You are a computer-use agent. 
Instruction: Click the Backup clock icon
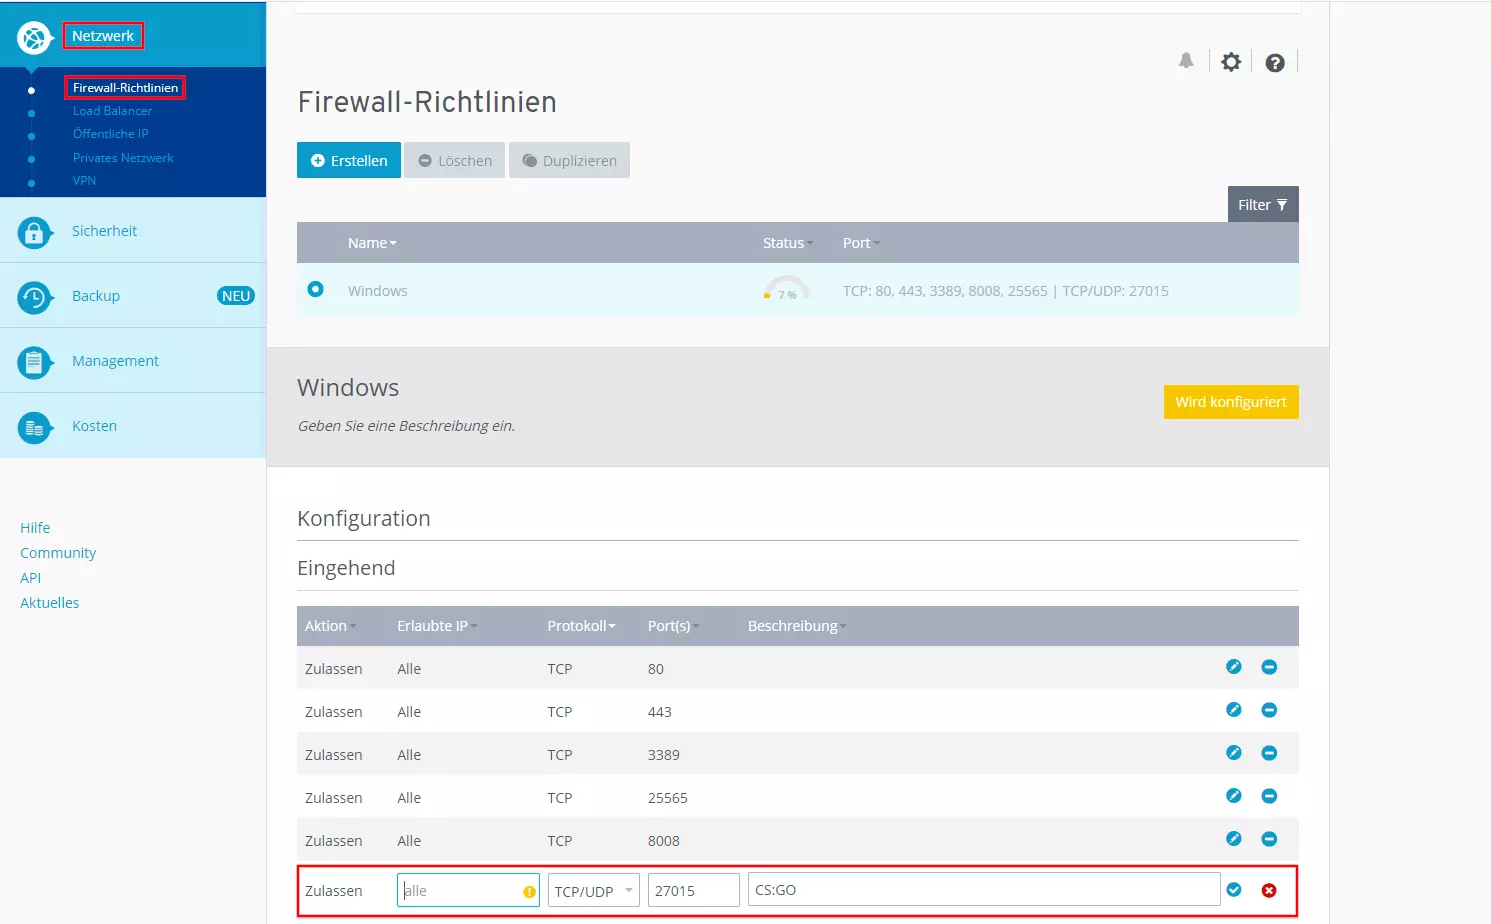pos(34,298)
